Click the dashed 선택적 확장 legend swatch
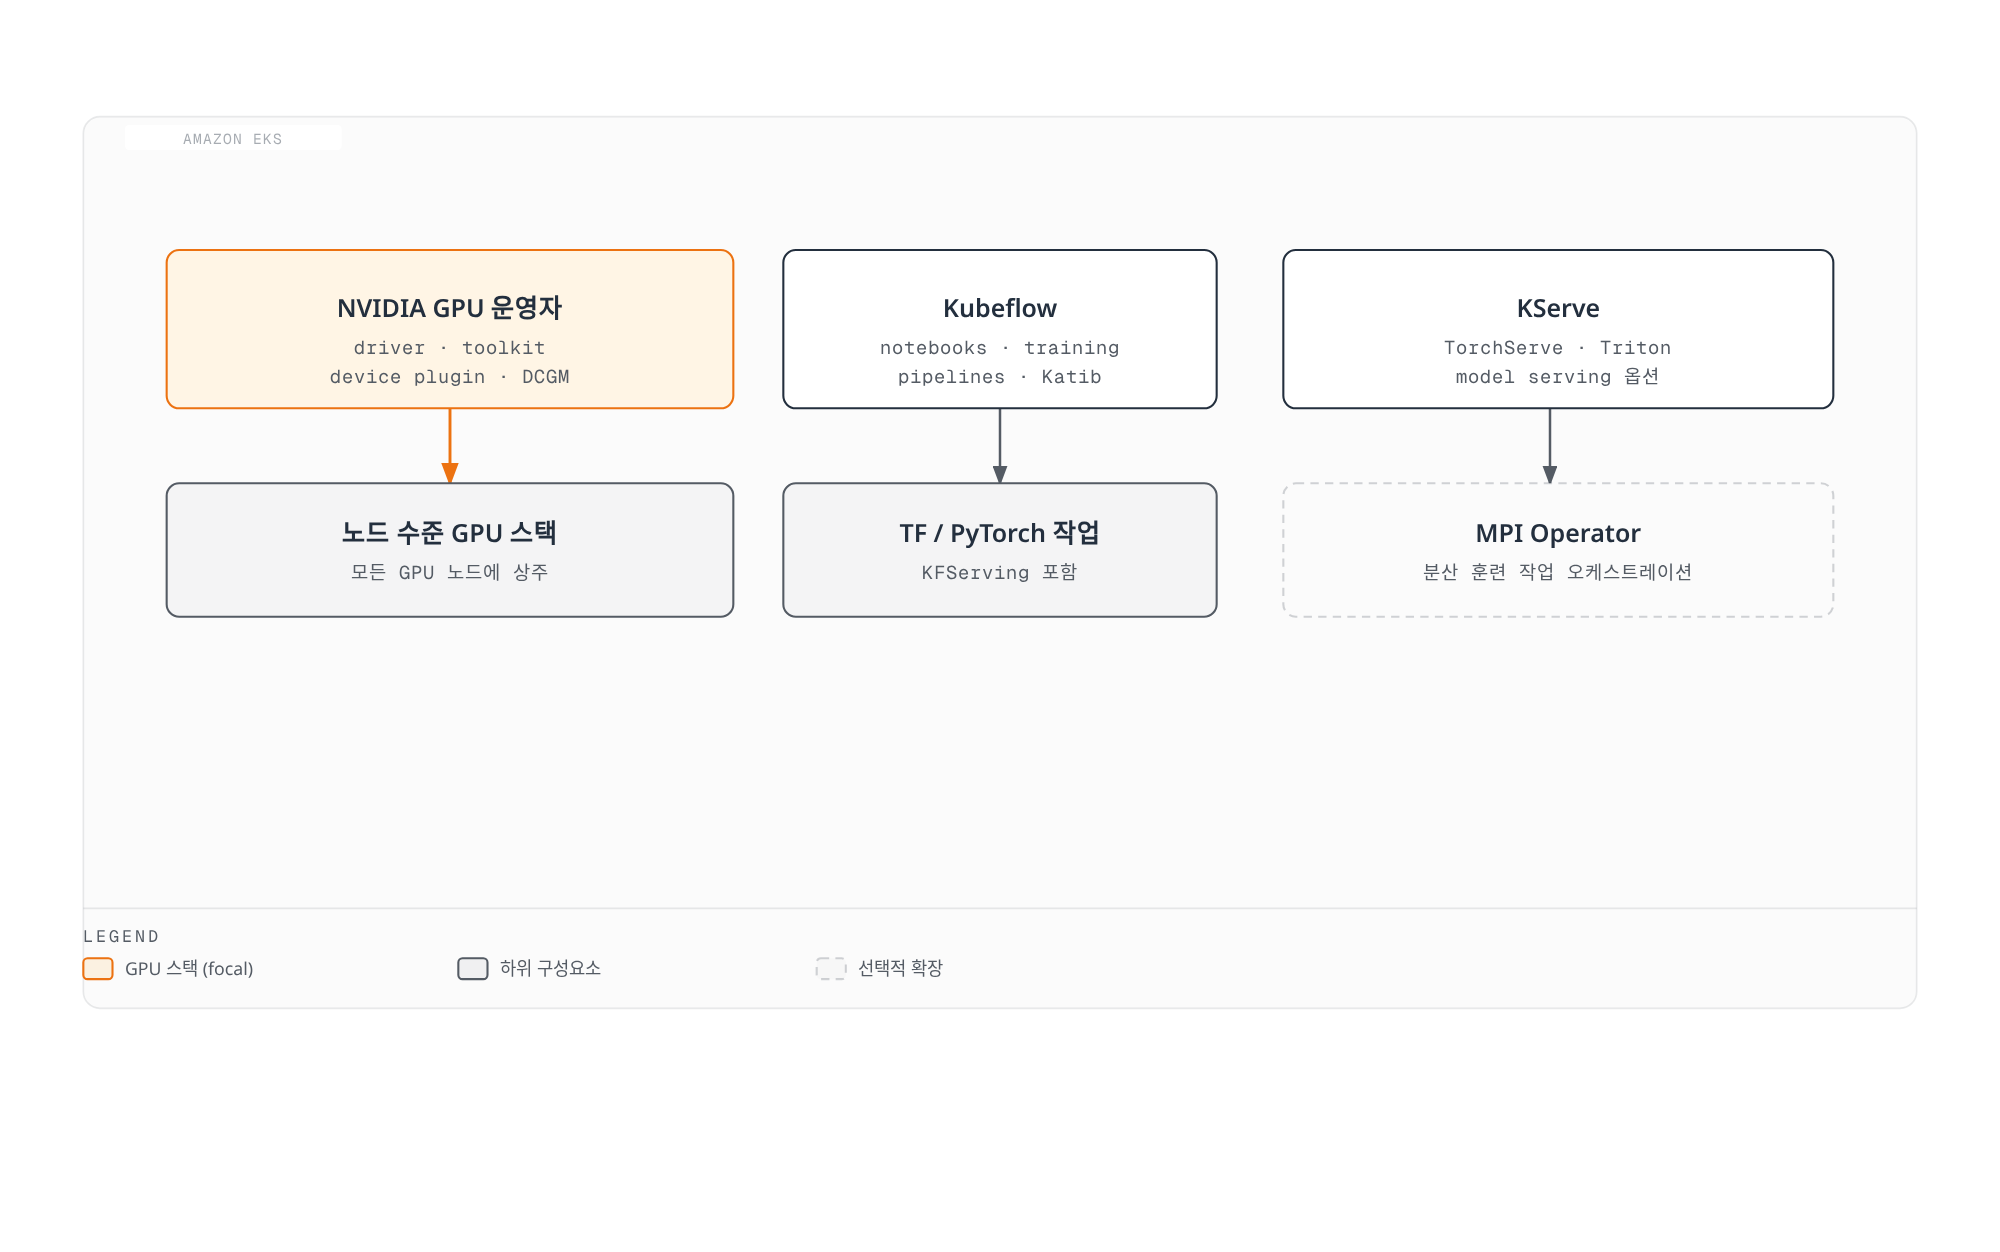The image size is (2000, 1252). [x=831, y=968]
